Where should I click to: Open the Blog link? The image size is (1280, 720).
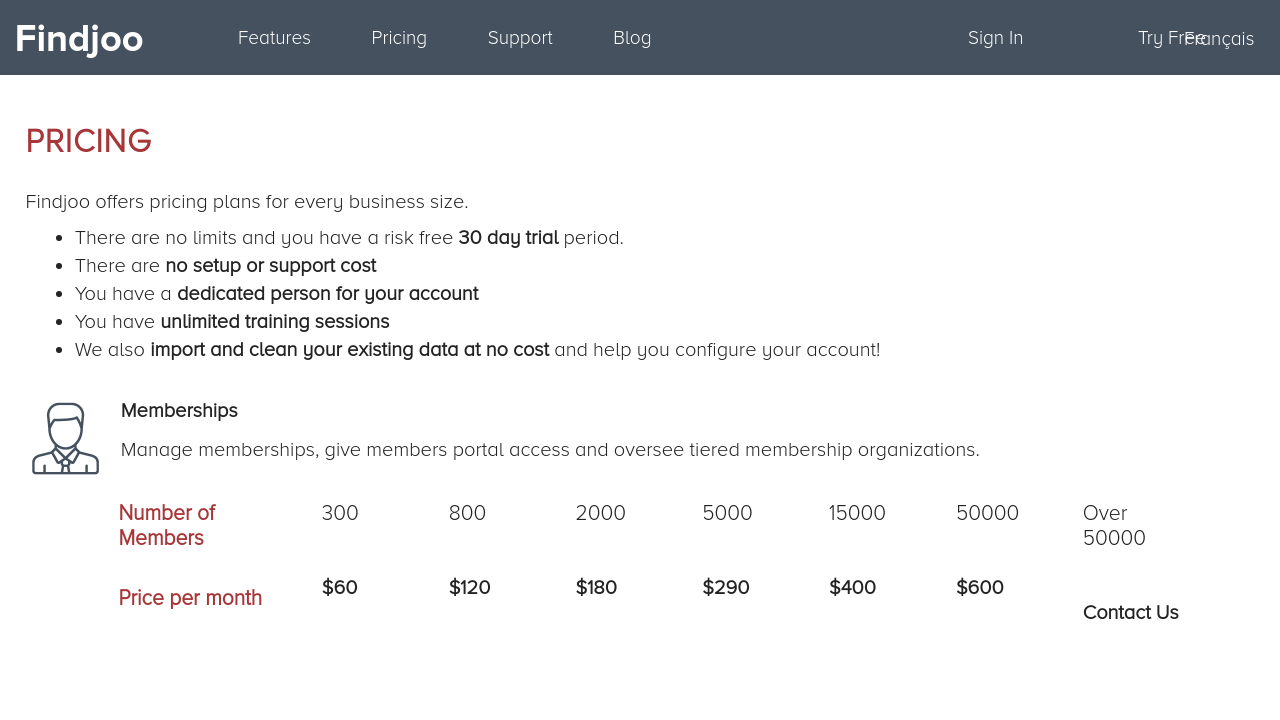(x=632, y=38)
